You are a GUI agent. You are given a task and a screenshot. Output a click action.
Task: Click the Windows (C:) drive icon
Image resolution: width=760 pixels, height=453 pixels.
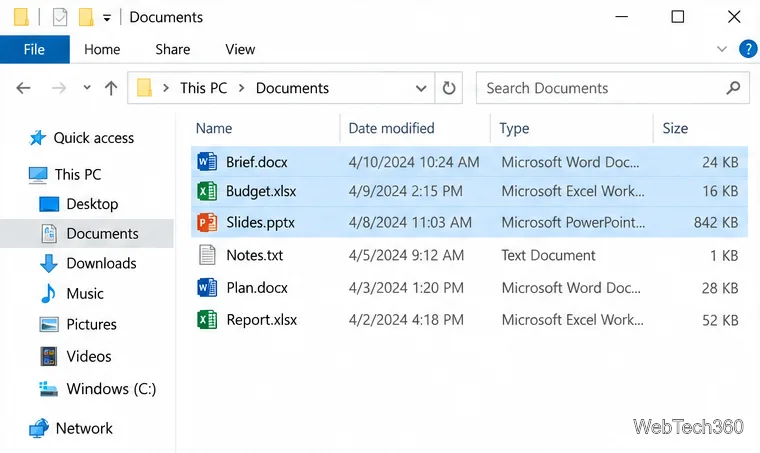[x=48, y=389]
